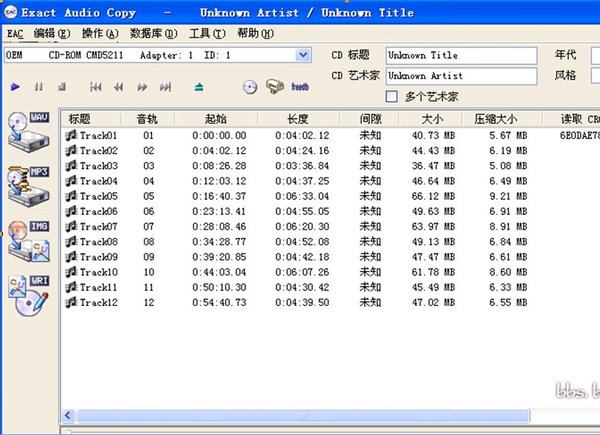Start playback with the Play button
Viewport: 600px width, 435px height.
(x=15, y=87)
